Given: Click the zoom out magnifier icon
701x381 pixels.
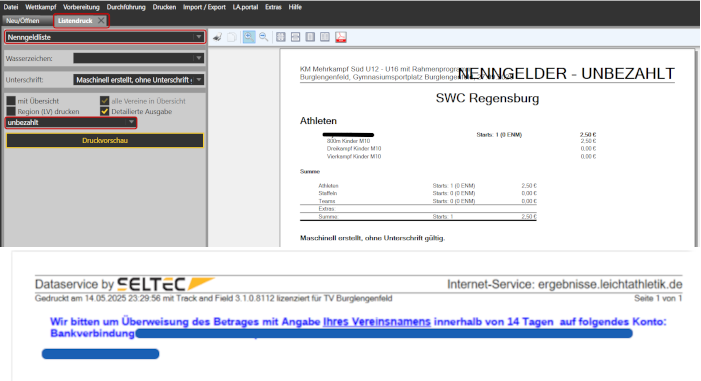Looking at the screenshot, I should pos(264,37).
